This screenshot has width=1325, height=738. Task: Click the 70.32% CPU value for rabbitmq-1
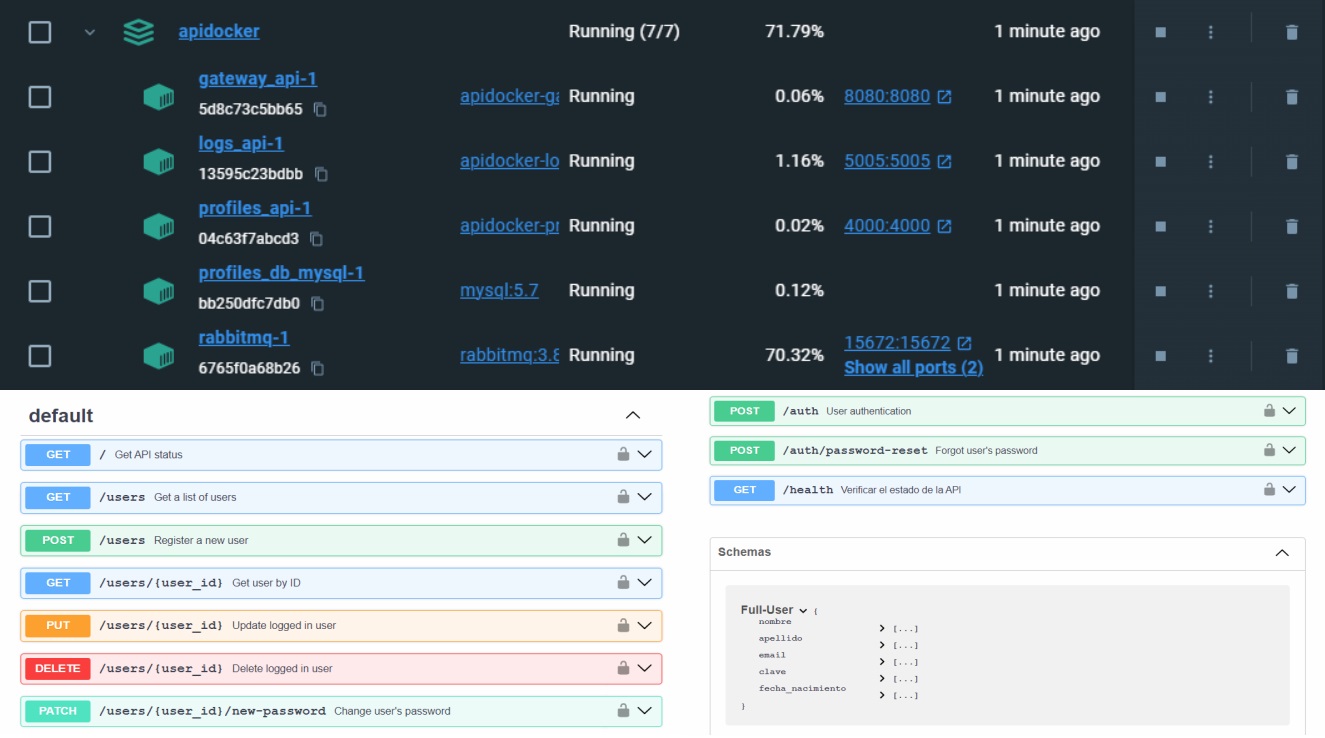(793, 355)
